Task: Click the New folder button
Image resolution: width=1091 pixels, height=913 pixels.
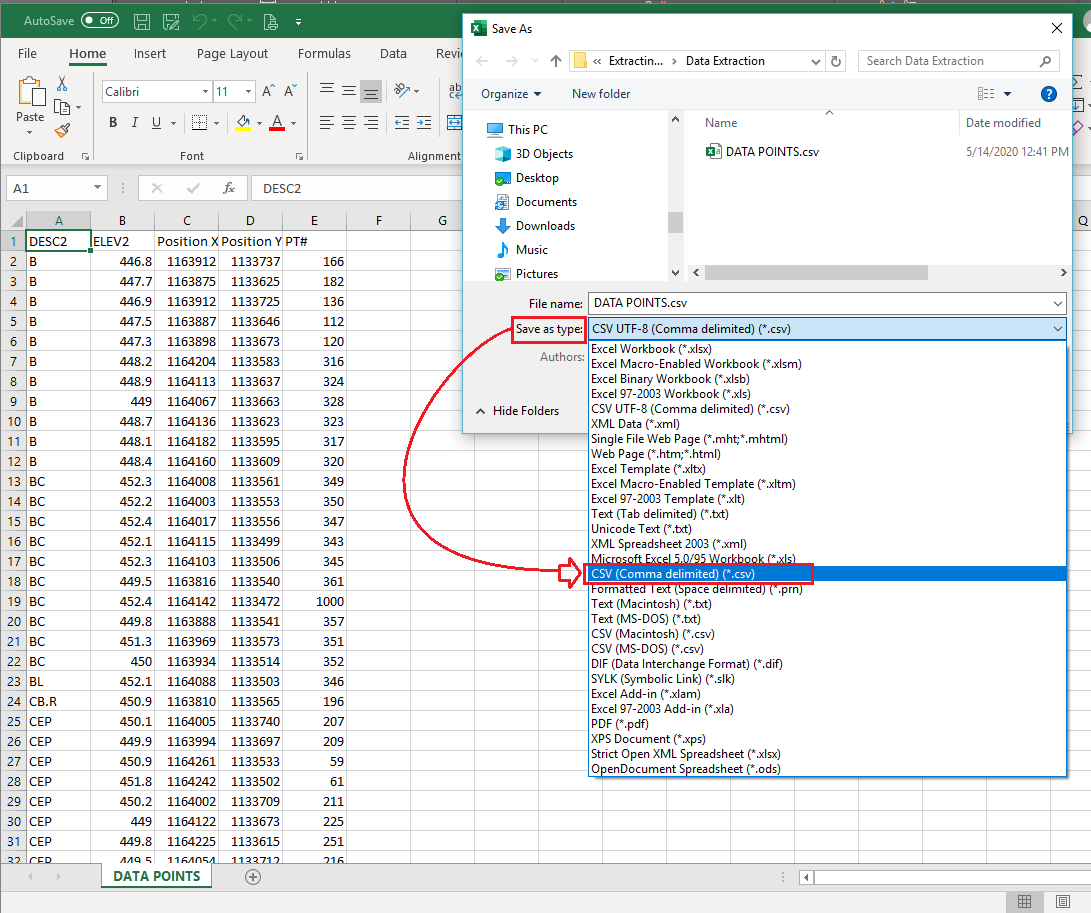Action: click(601, 94)
